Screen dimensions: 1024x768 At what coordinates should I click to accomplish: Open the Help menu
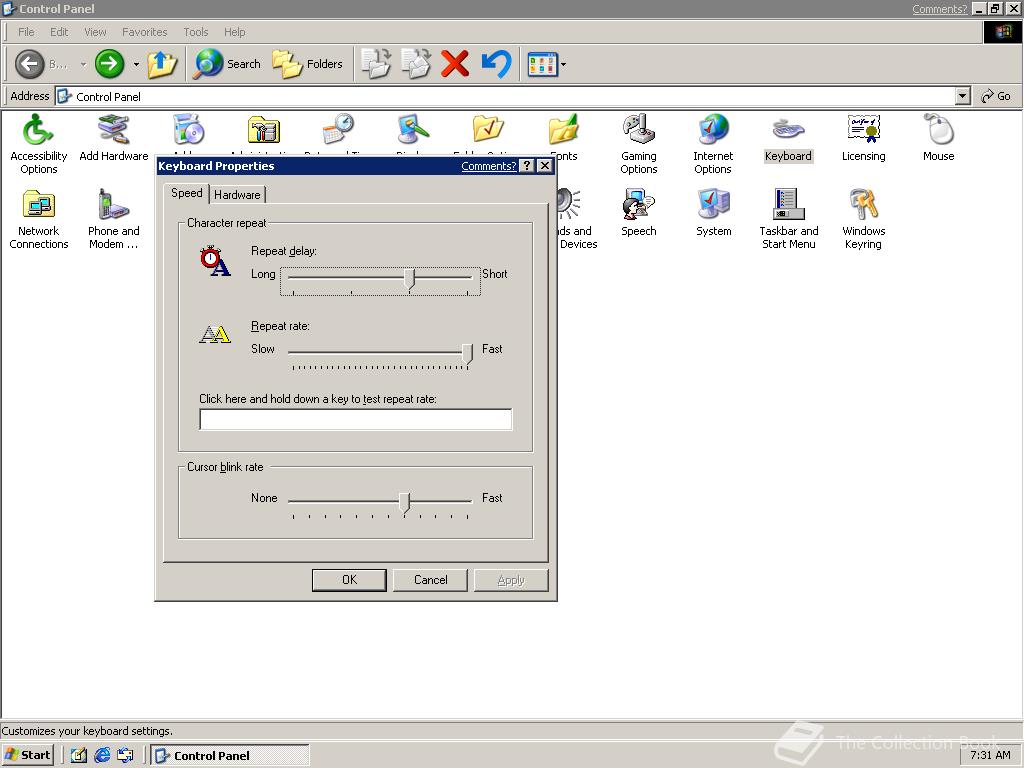[234, 32]
